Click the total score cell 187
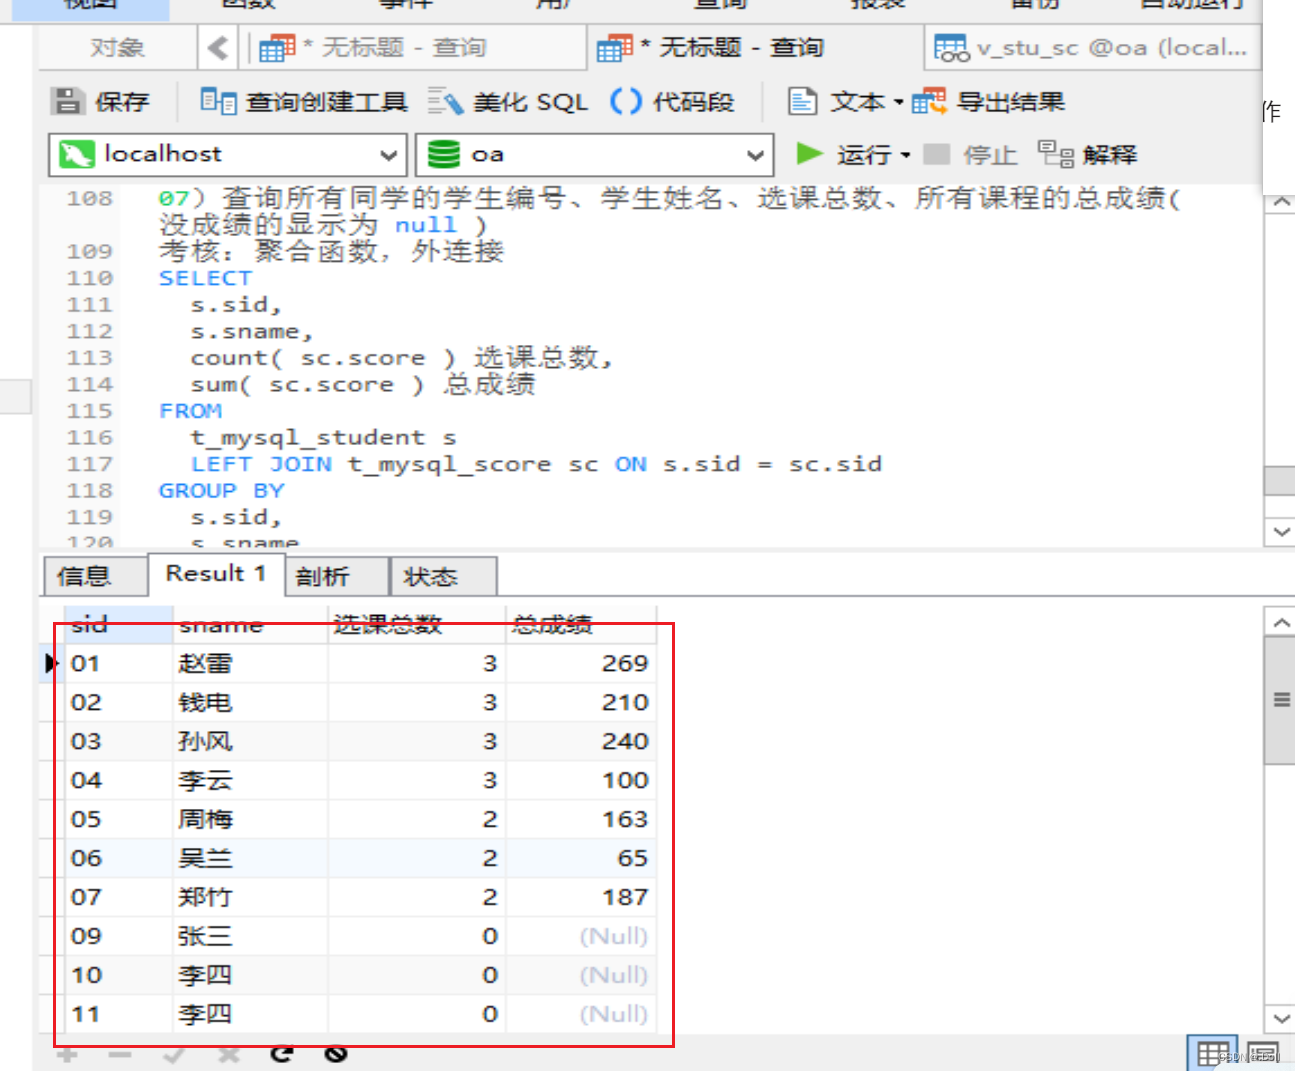1295x1071 pixels. pos(581,897)
